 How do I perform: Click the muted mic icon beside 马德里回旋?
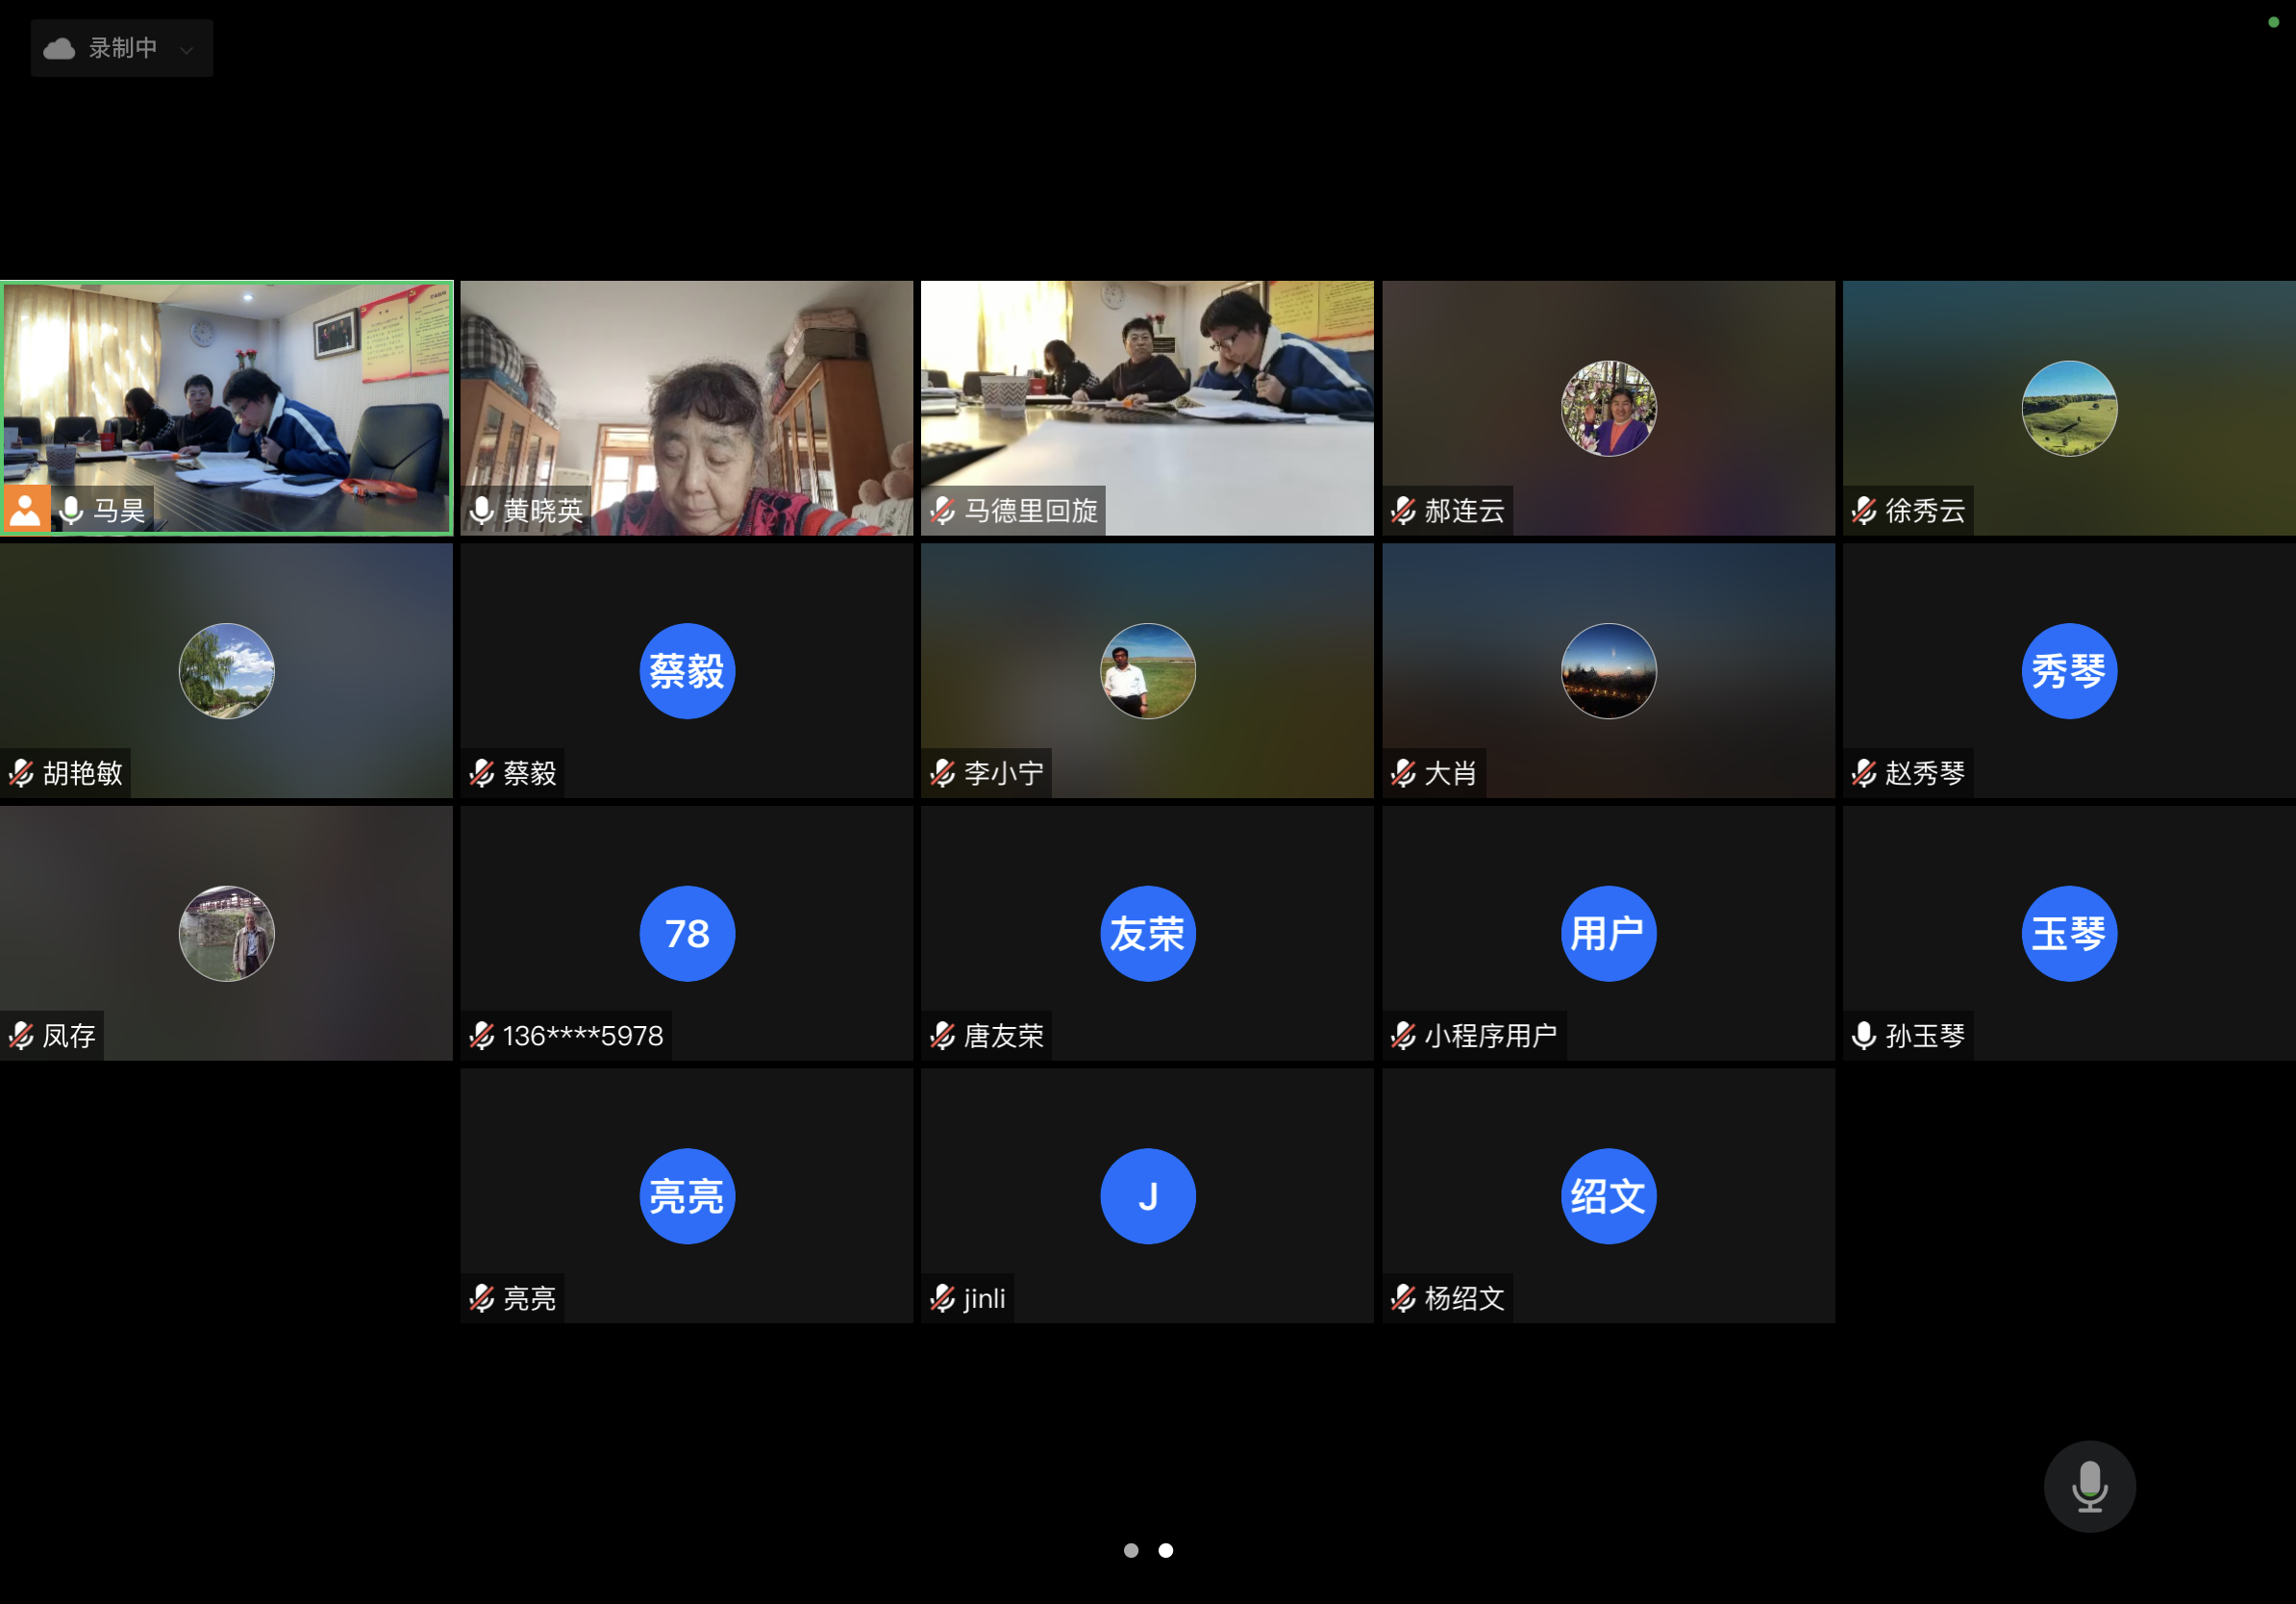point(942,510)
